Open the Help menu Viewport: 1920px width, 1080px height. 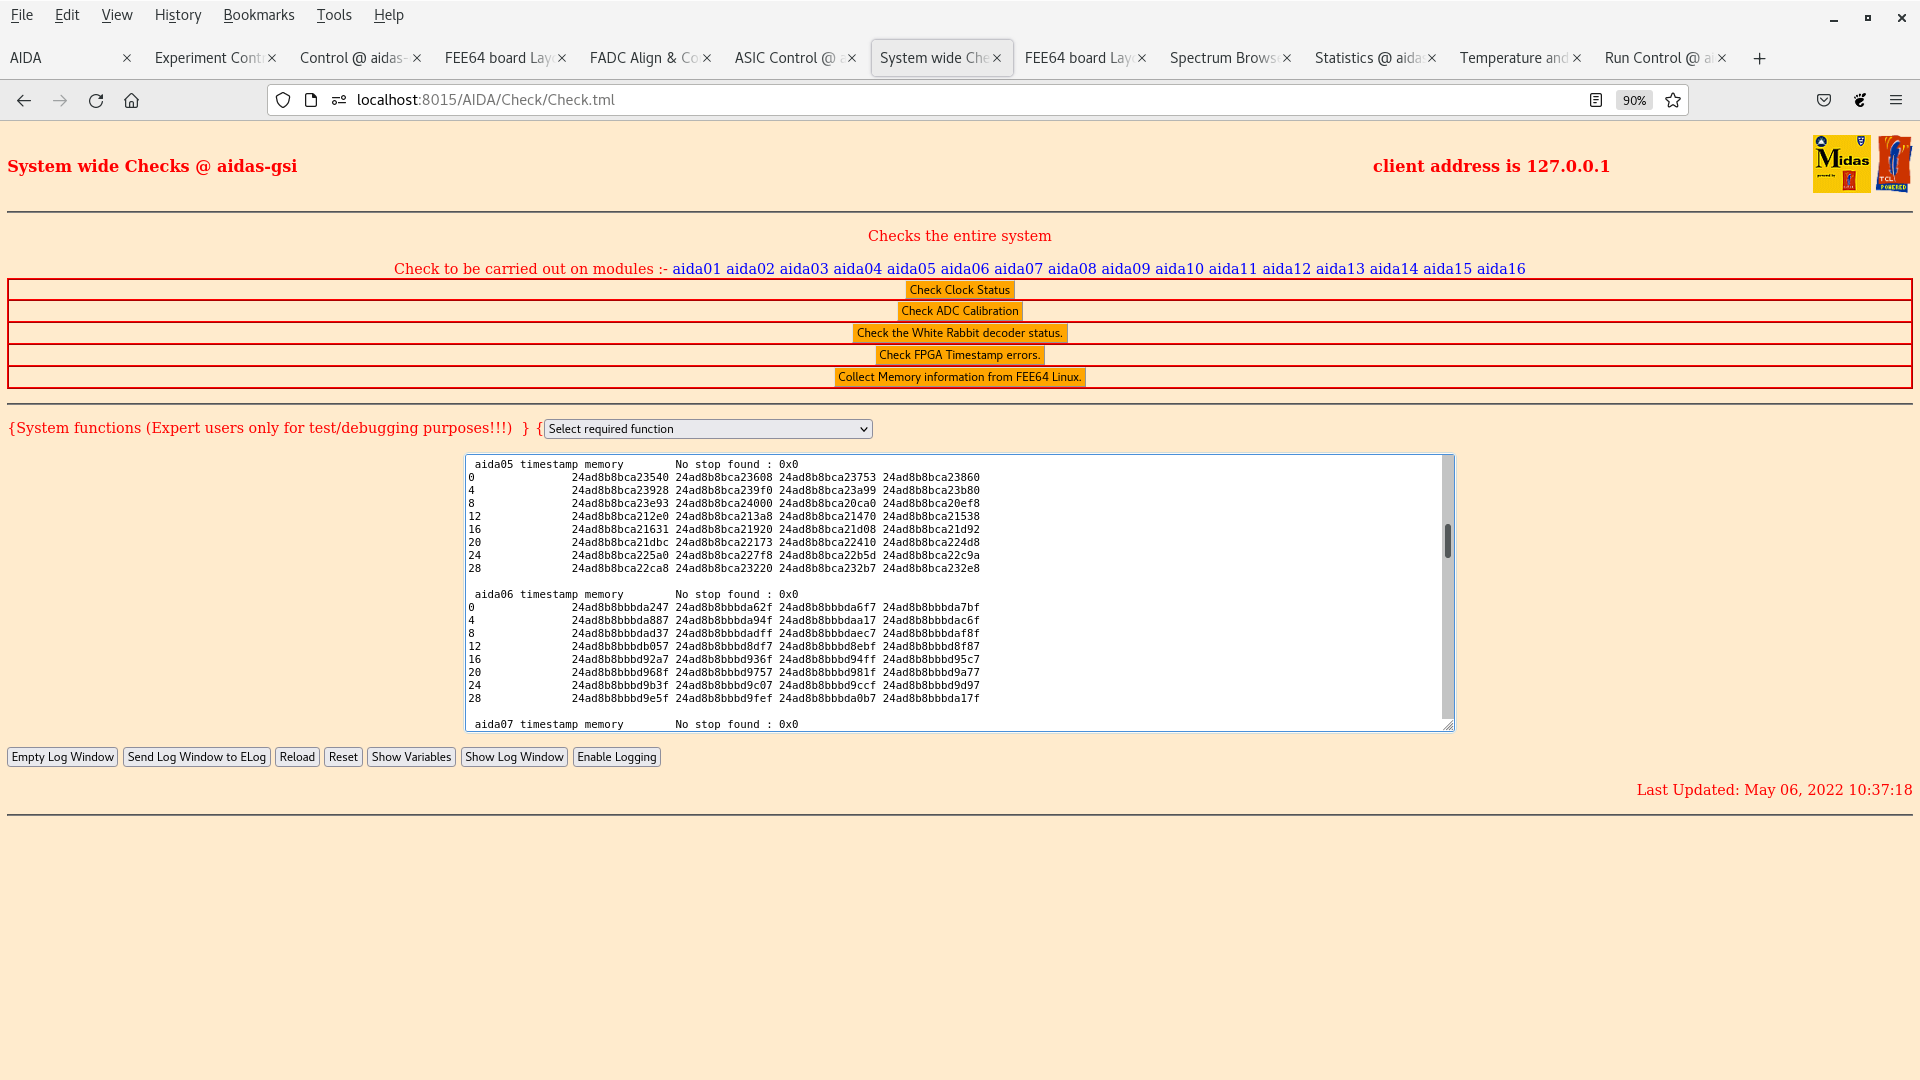[x=389, y=15]
